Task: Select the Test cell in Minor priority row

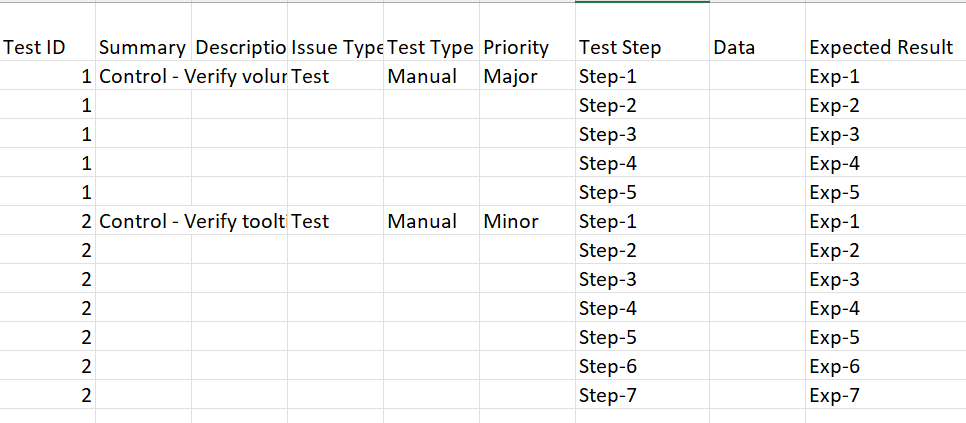Action: pyautogui.click(x=335, y=221)
